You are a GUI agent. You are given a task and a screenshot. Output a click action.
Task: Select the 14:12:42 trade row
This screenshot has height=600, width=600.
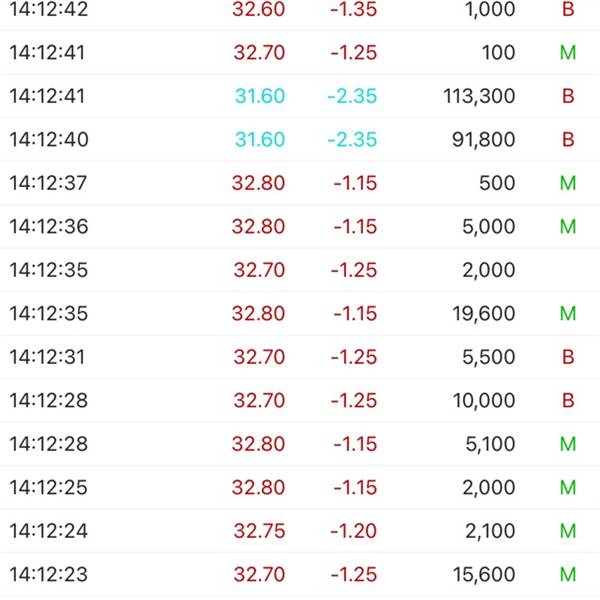300,10
